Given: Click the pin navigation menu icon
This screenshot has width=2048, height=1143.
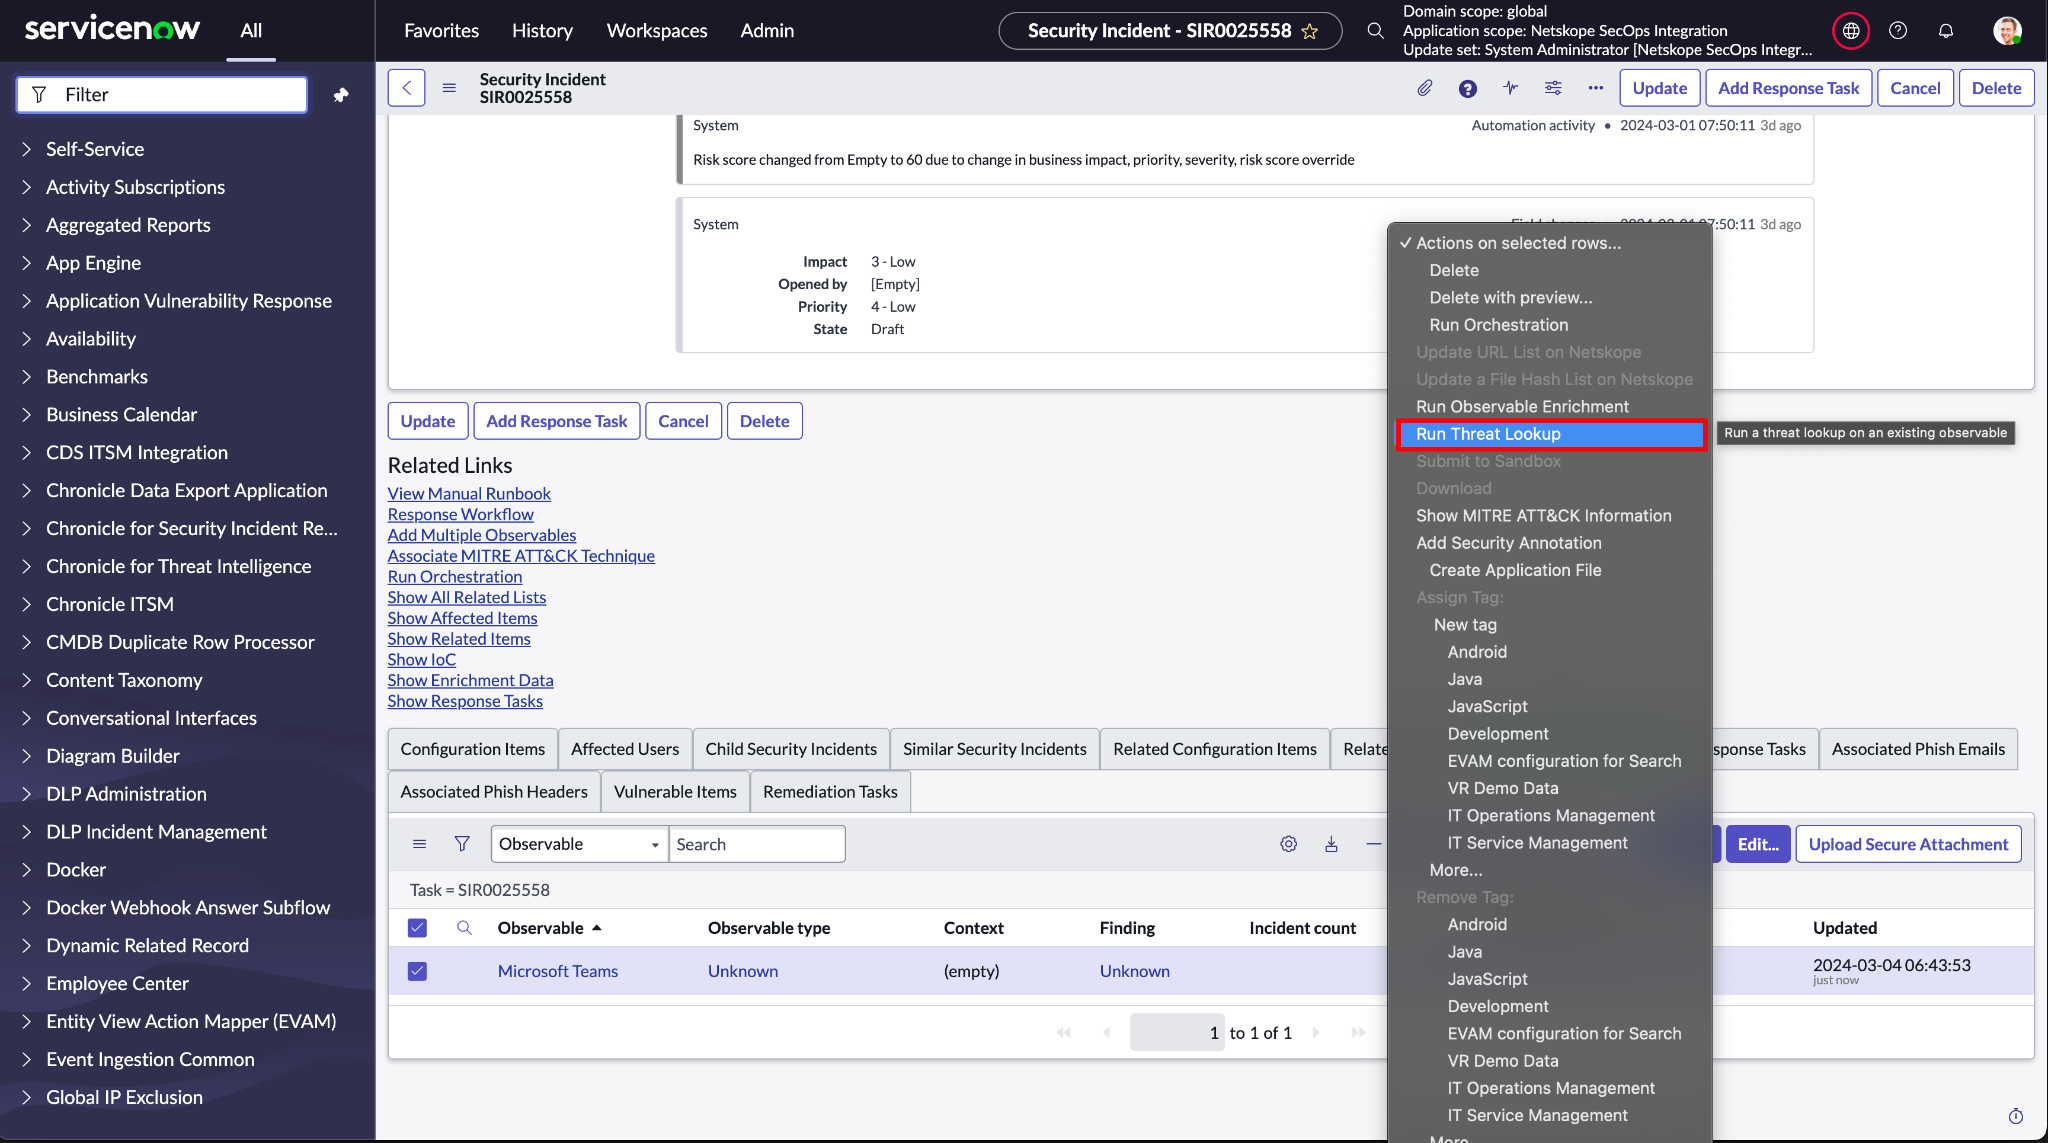Looking at the screenshot, I should click(341, 95).
